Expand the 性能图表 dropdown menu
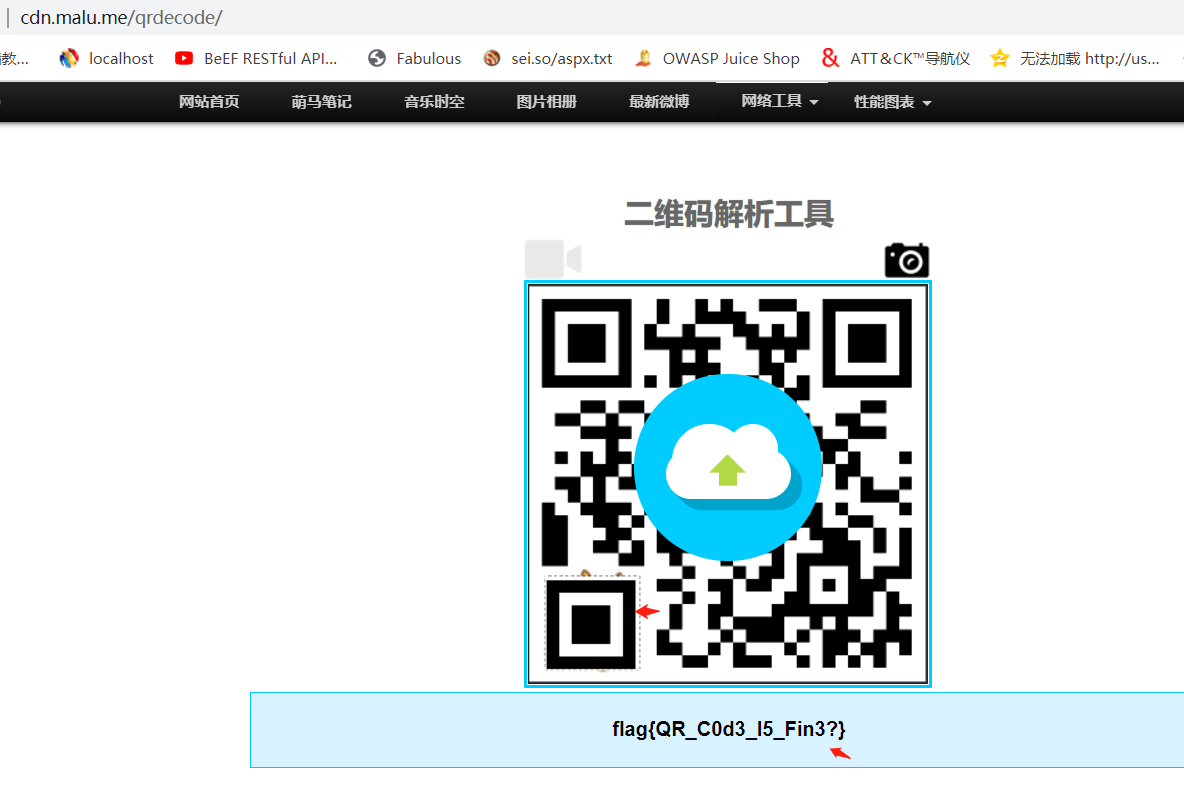1184x799 pixels. (x=893, y=102)
